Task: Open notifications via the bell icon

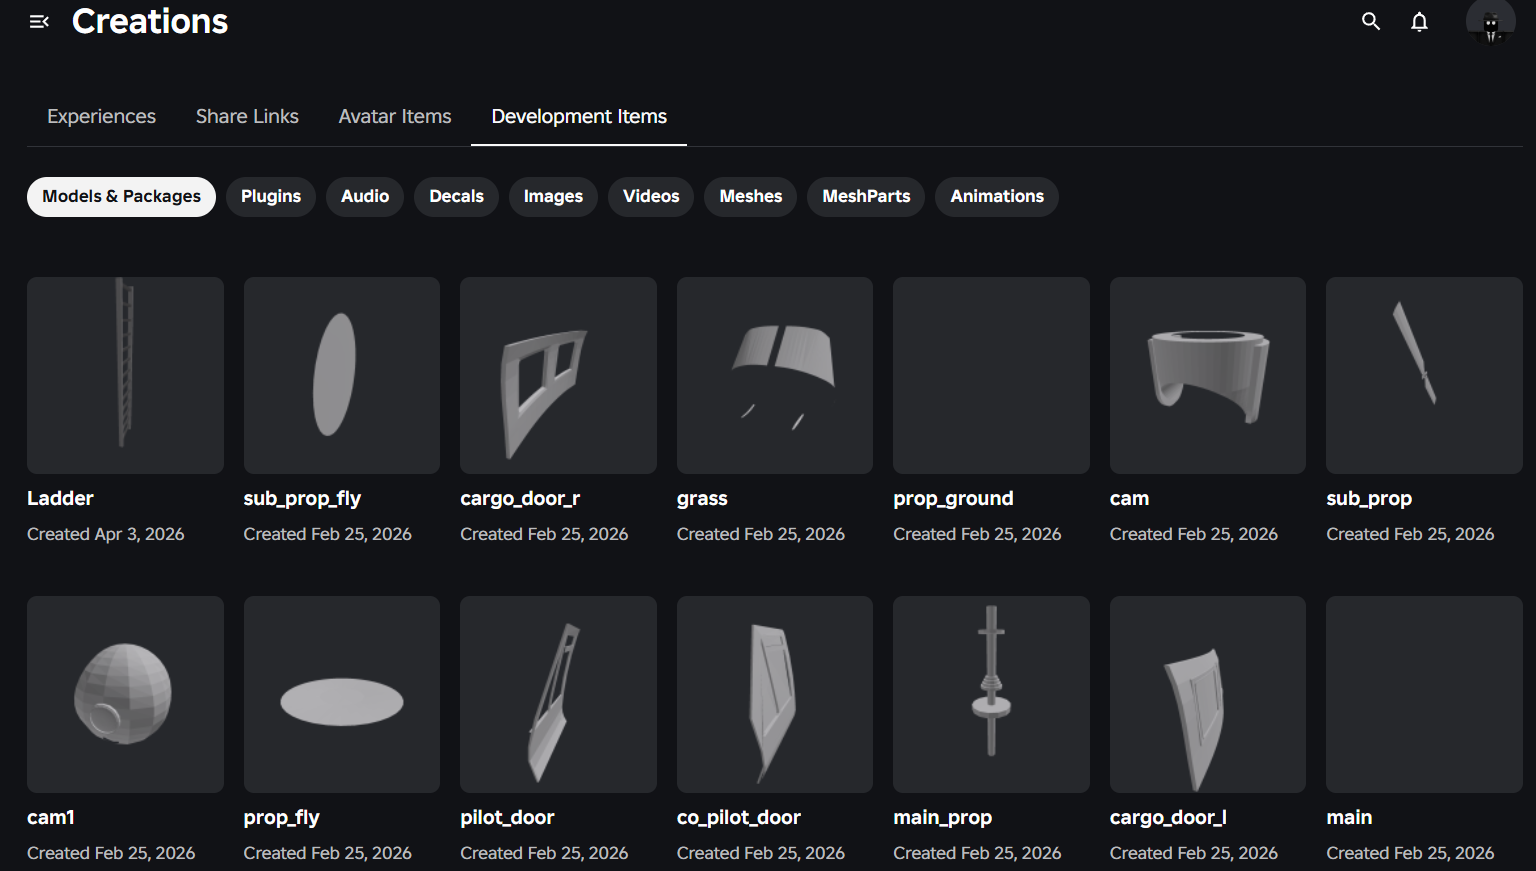Action: click(1419, 21)
